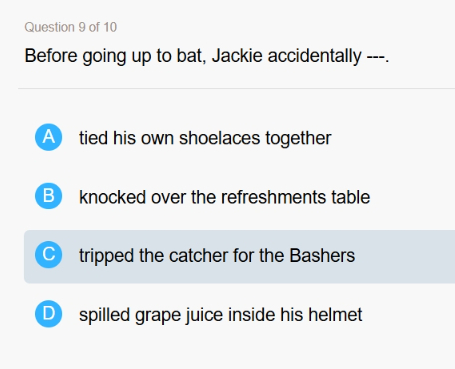The width and height of the screenshot is (455, 369).
Task: Click the word 'Bashers' in option C
Action: [322, 256]
